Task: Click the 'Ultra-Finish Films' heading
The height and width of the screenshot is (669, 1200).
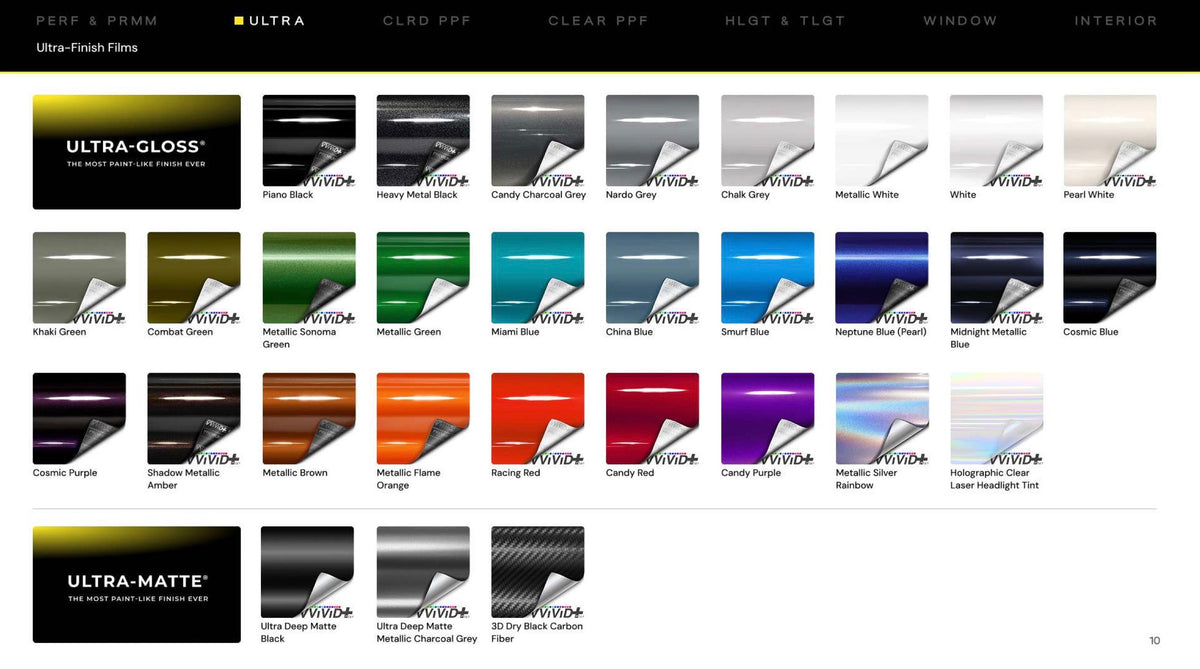Action: point(87,48)
